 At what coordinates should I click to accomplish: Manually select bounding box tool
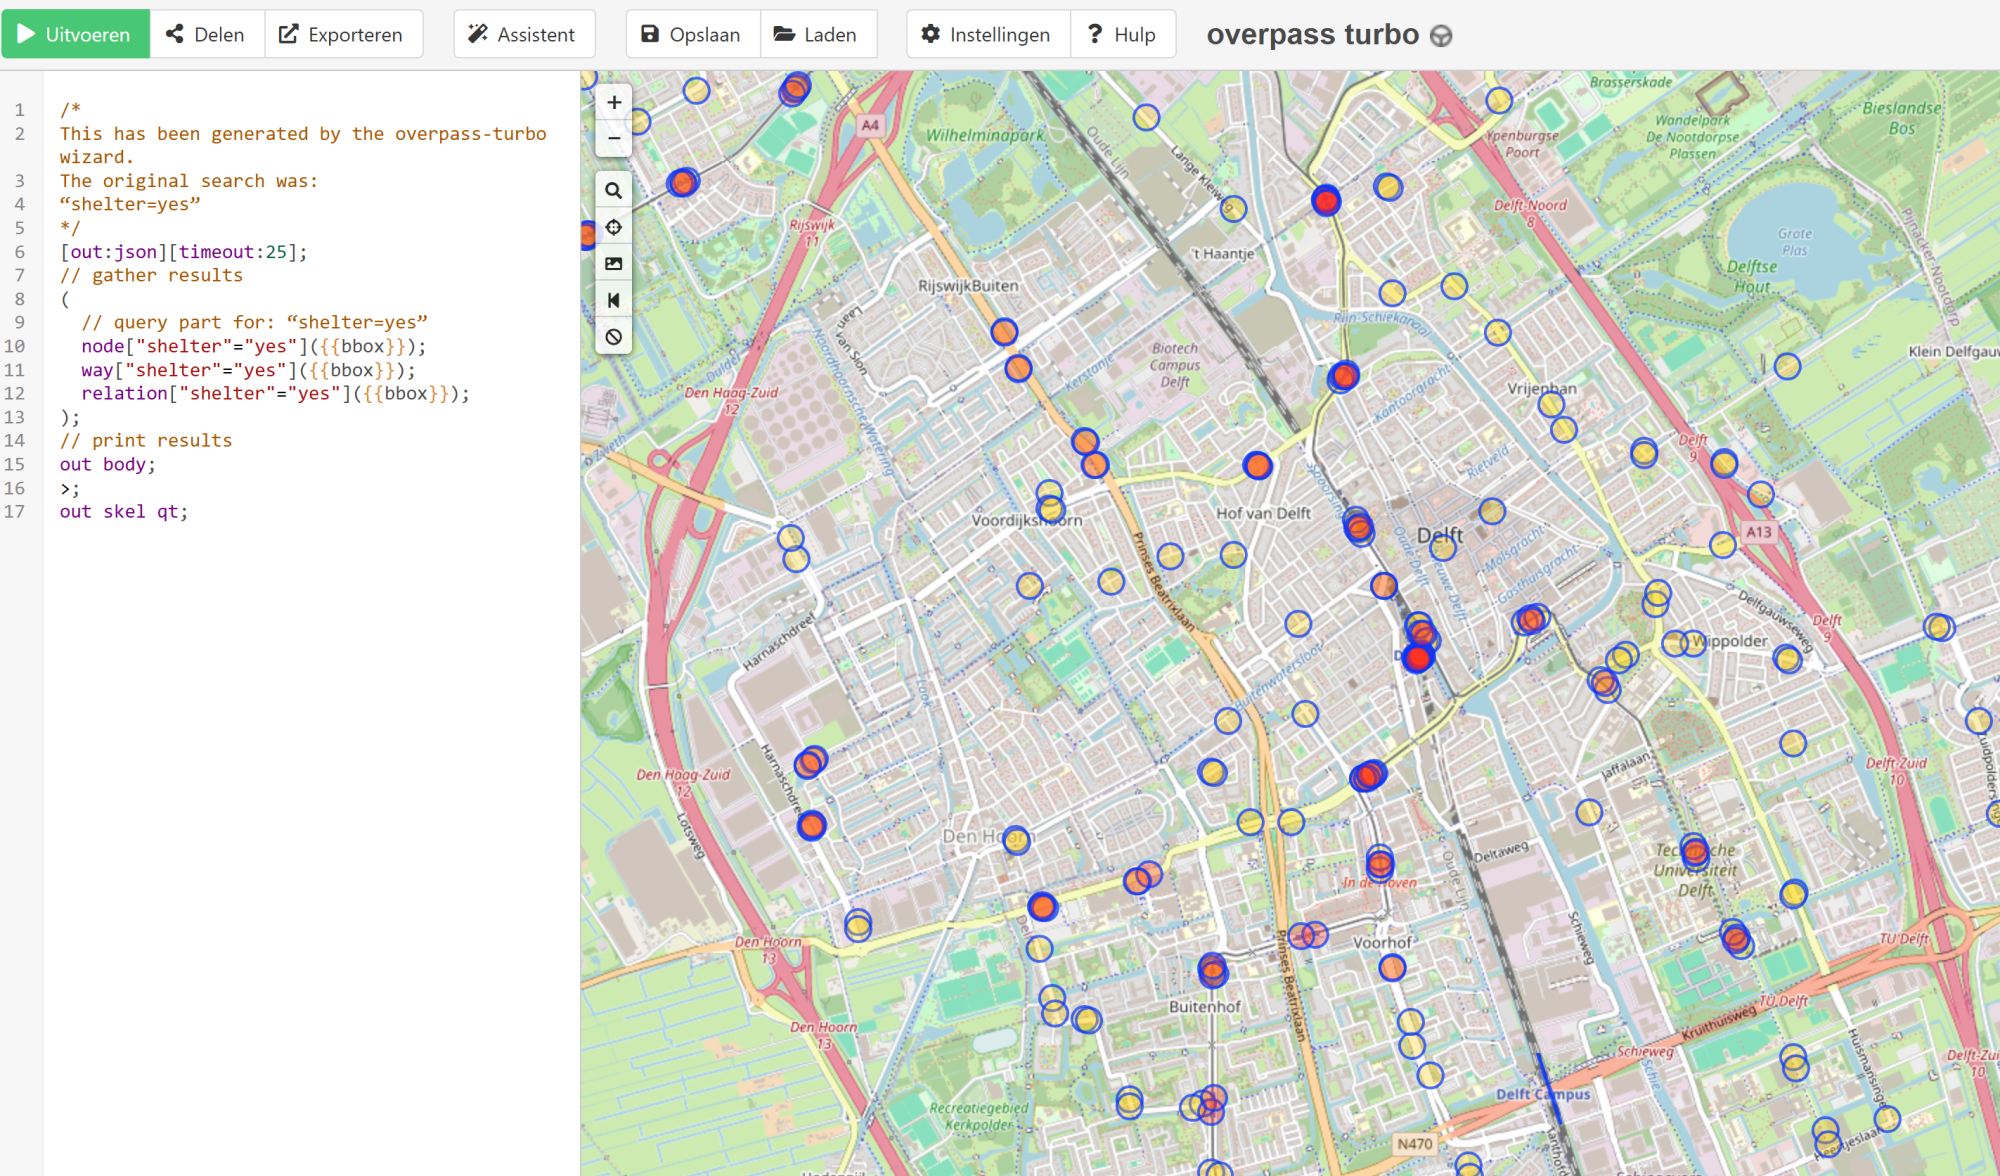point(614,264)
